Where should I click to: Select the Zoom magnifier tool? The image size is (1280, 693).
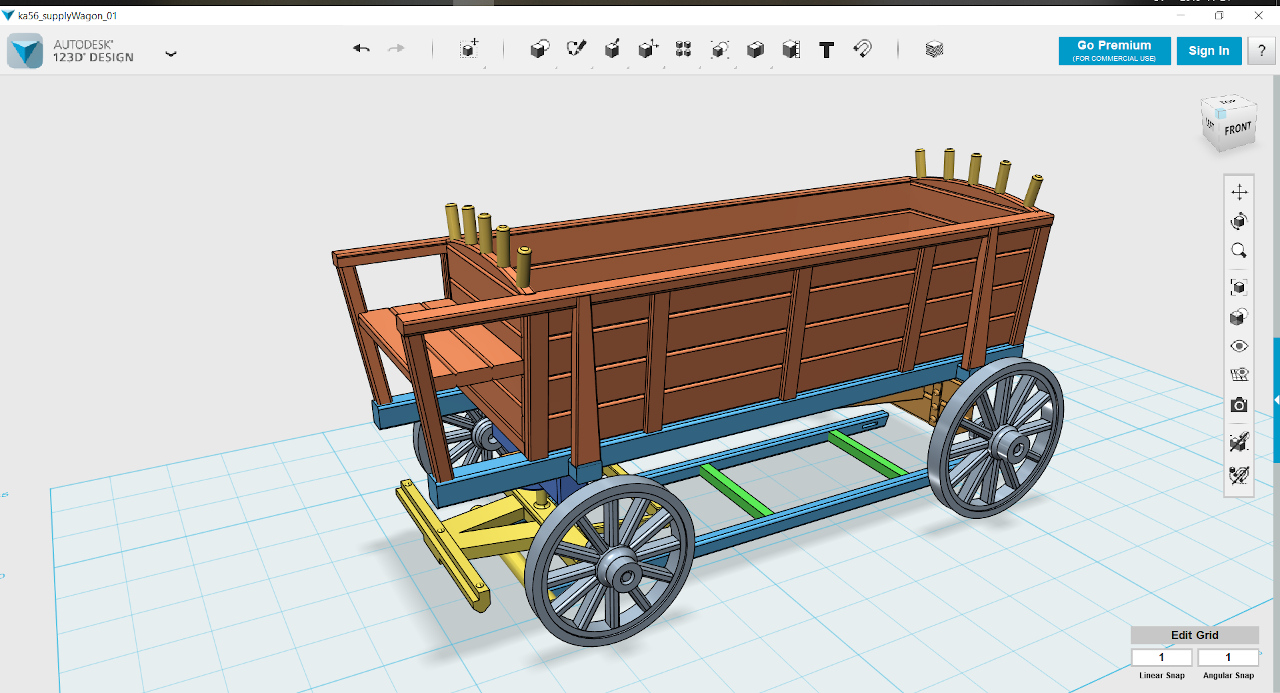tap(1239, 251)
